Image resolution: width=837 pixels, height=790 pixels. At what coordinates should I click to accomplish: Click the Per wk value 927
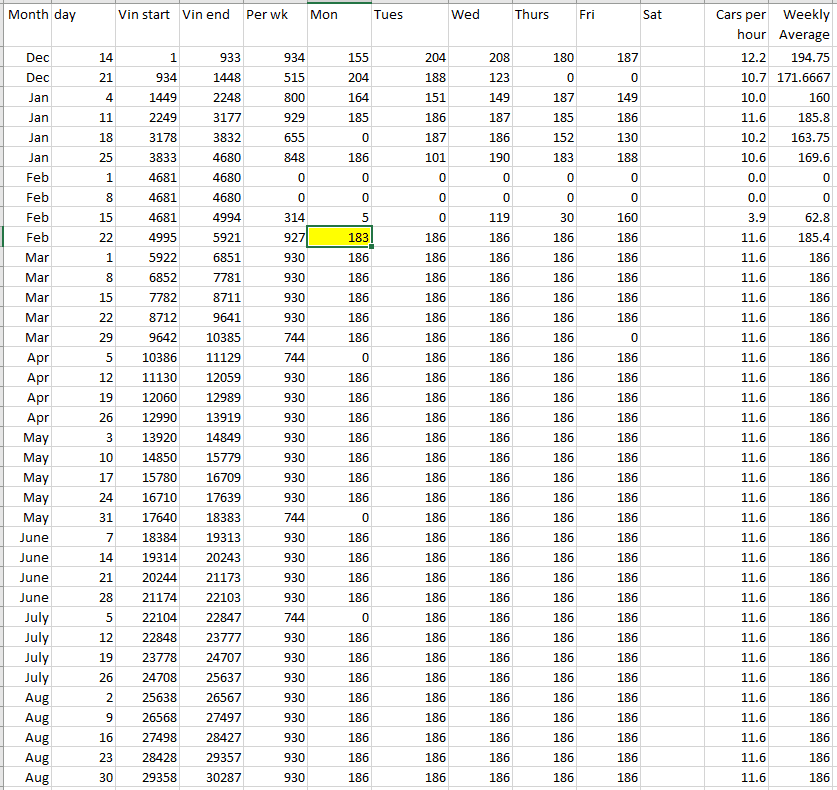click(x=274, y=238)
